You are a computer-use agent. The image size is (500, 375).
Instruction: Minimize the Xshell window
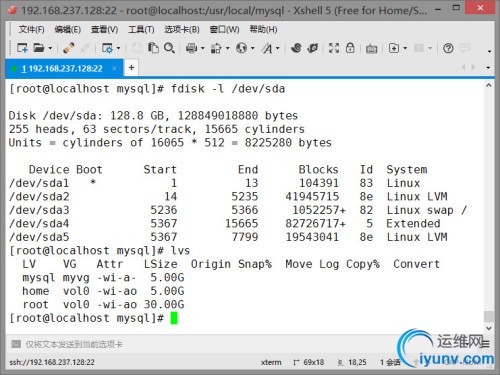(x=438, y=9)
